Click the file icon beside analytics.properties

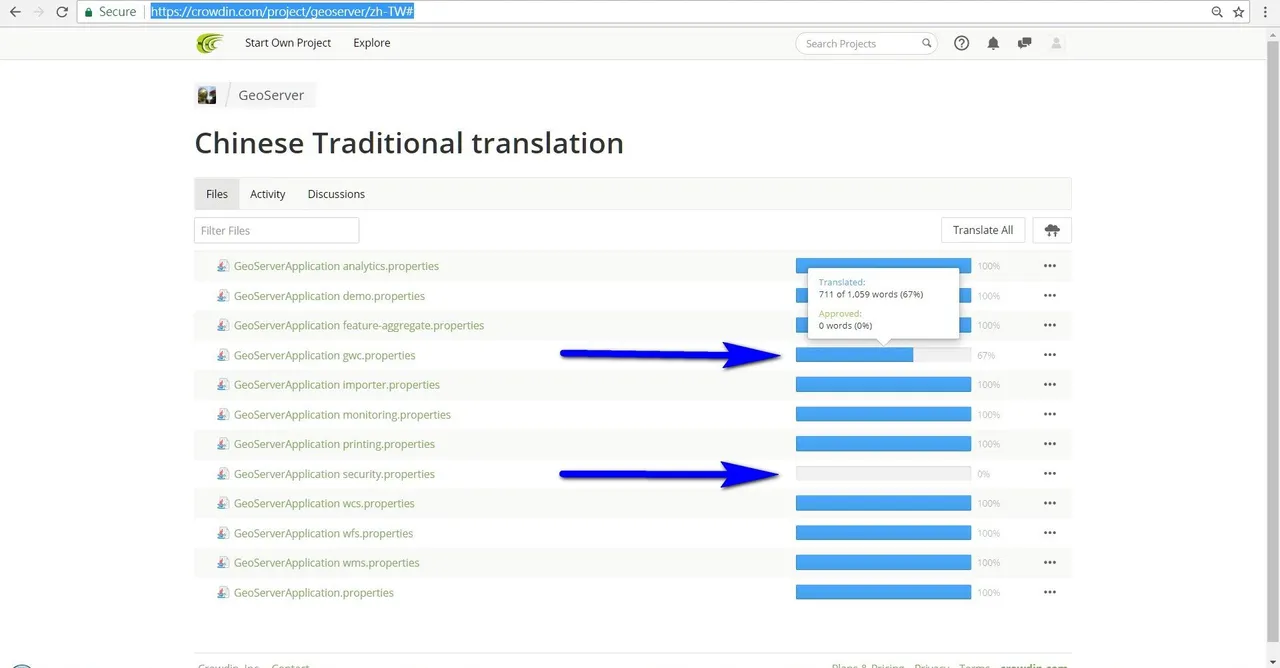223,266
